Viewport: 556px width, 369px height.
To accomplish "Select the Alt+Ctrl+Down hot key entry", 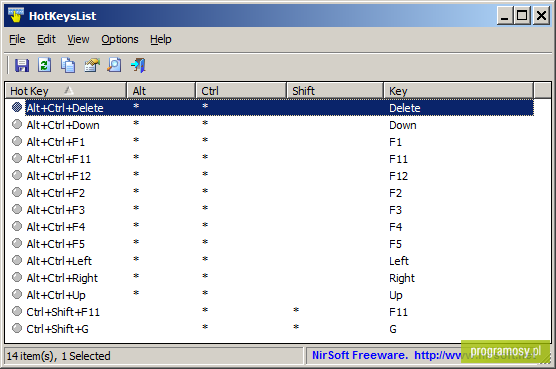I will point(63,125).
